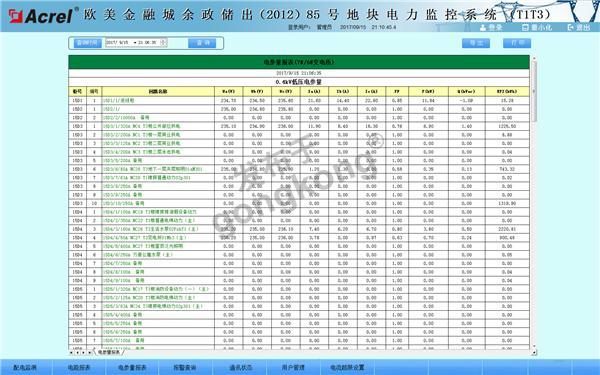Click the time spinner down arrow

pos(164,44)
